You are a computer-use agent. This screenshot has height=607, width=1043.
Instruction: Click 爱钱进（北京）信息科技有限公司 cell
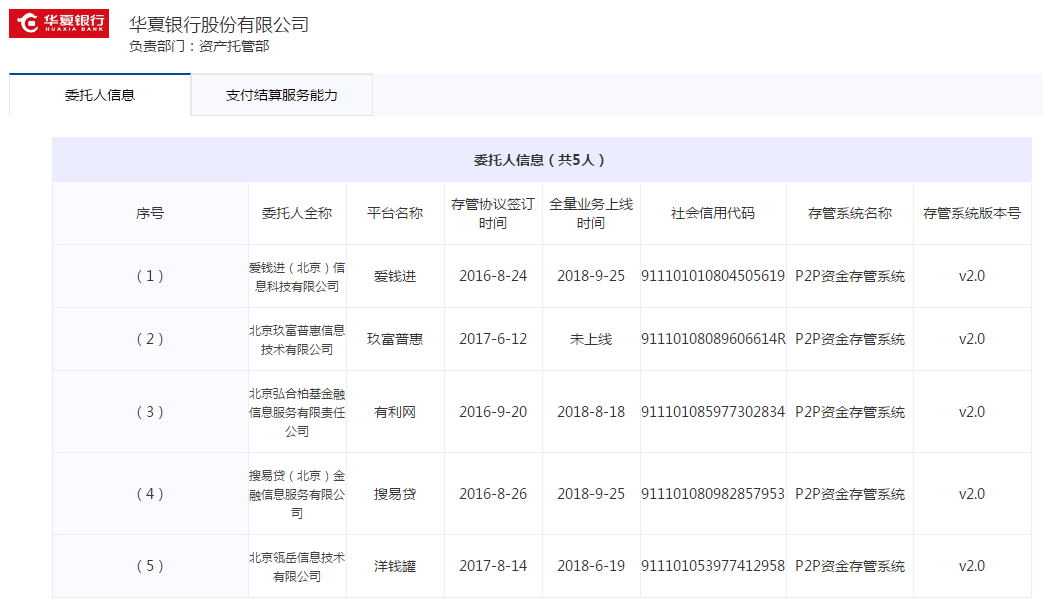[x=297, y=277]
